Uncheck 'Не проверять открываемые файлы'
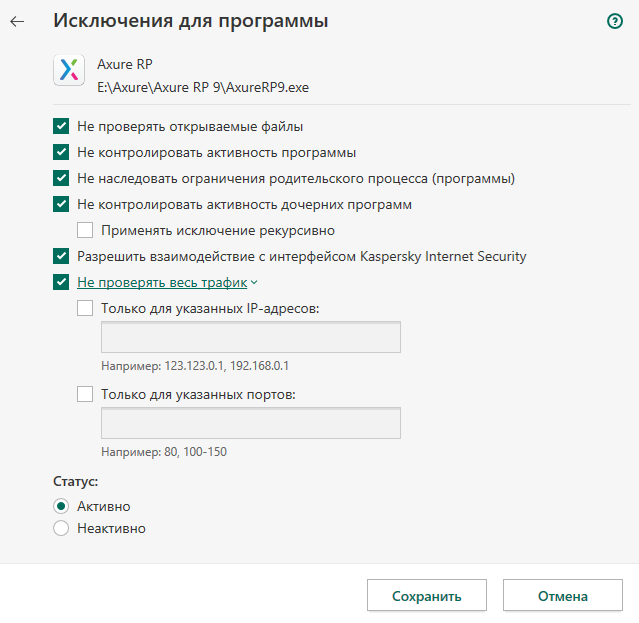 point(61,126)
